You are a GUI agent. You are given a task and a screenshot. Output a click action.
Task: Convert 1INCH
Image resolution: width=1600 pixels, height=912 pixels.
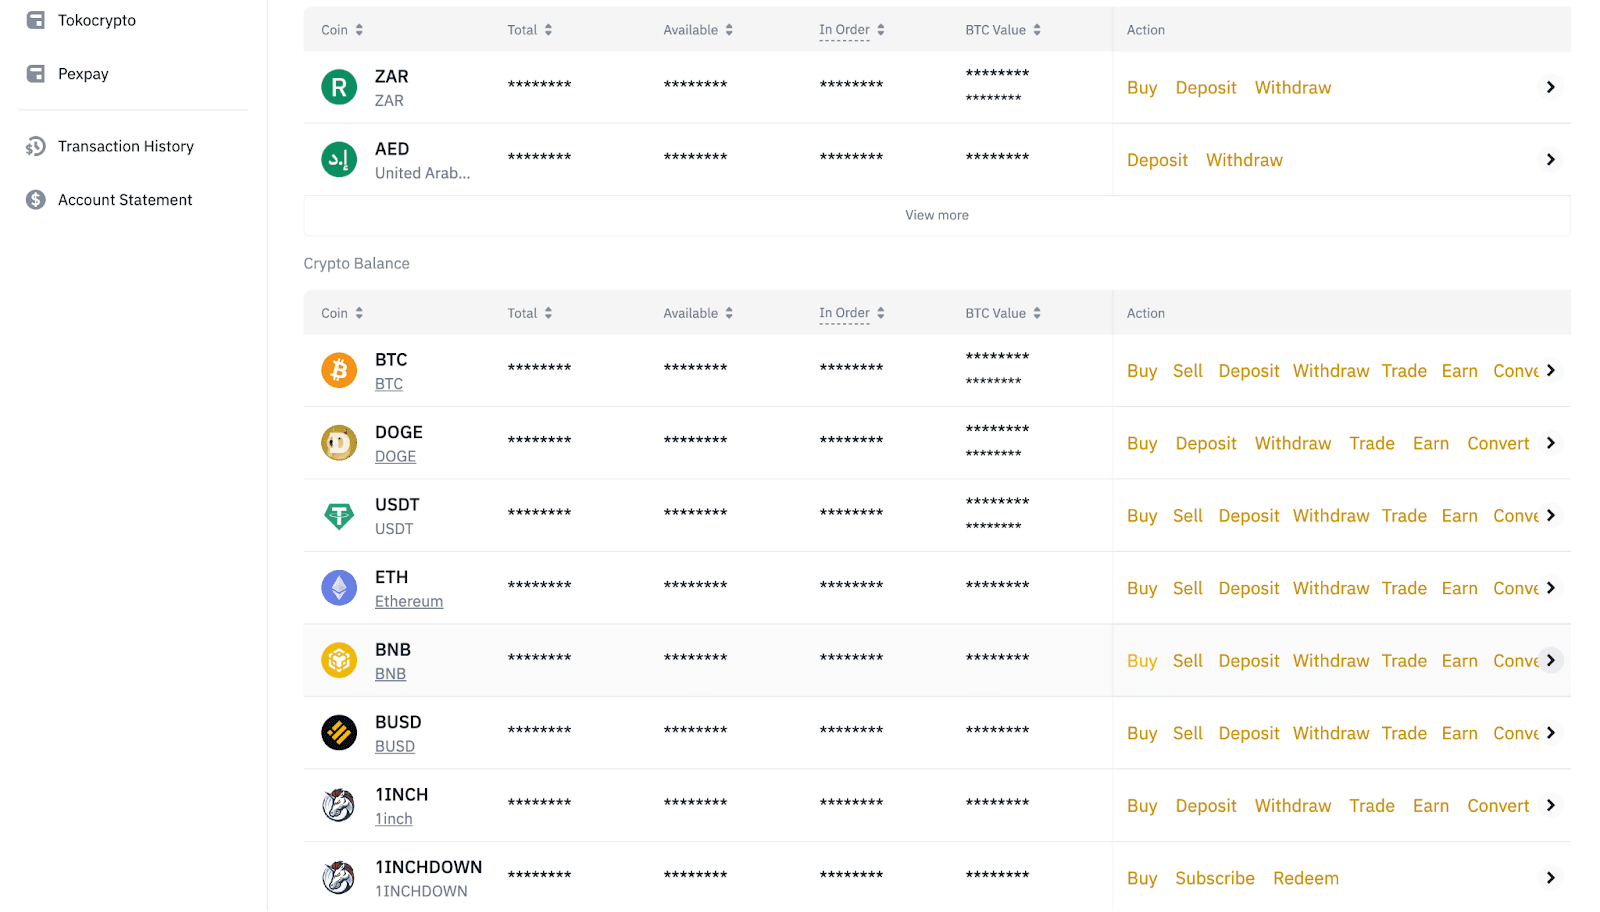pos(1498,806)
